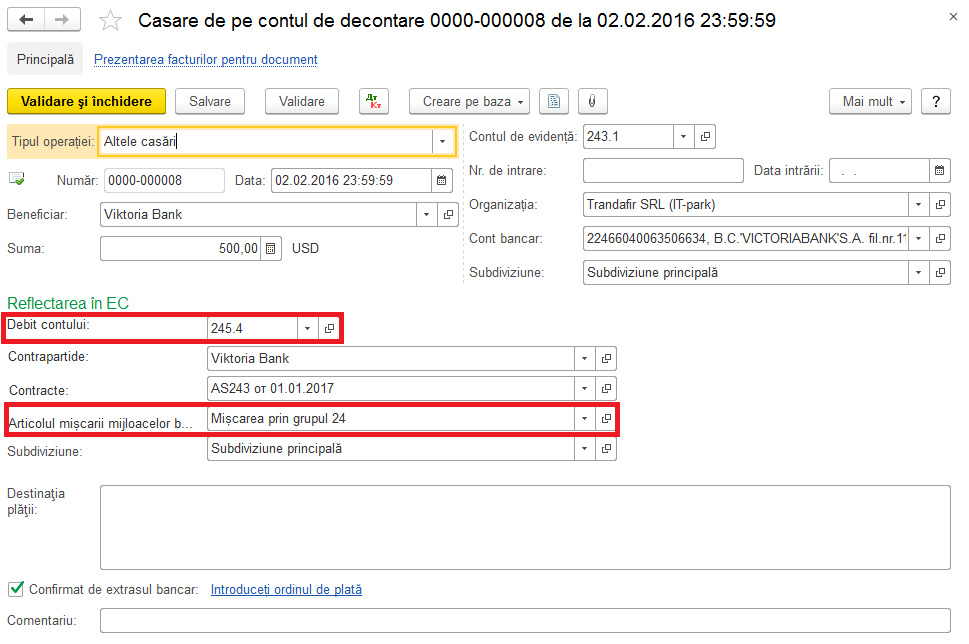
Task: Open the calculator for Suma field
Action: [x=269, y=248]
